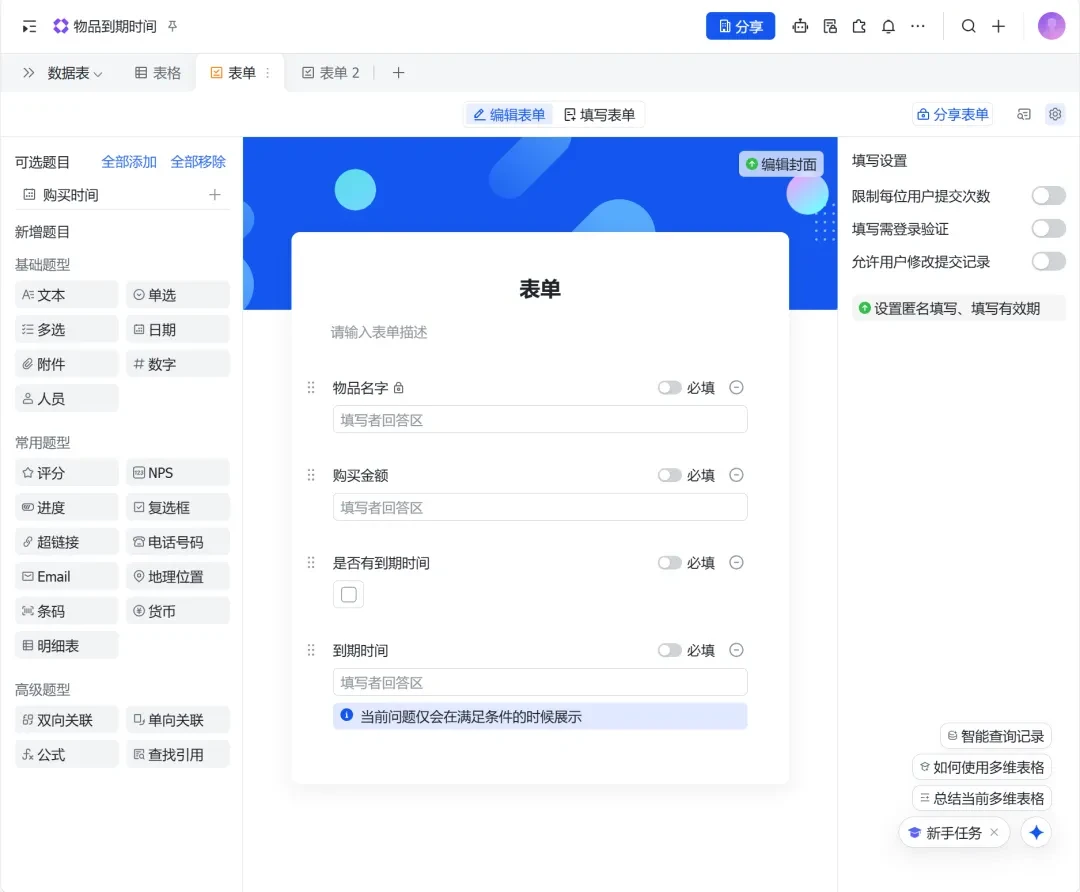Open the user avatar menu
This screenshot has width=1080, height=892.
coord(1051,26)
